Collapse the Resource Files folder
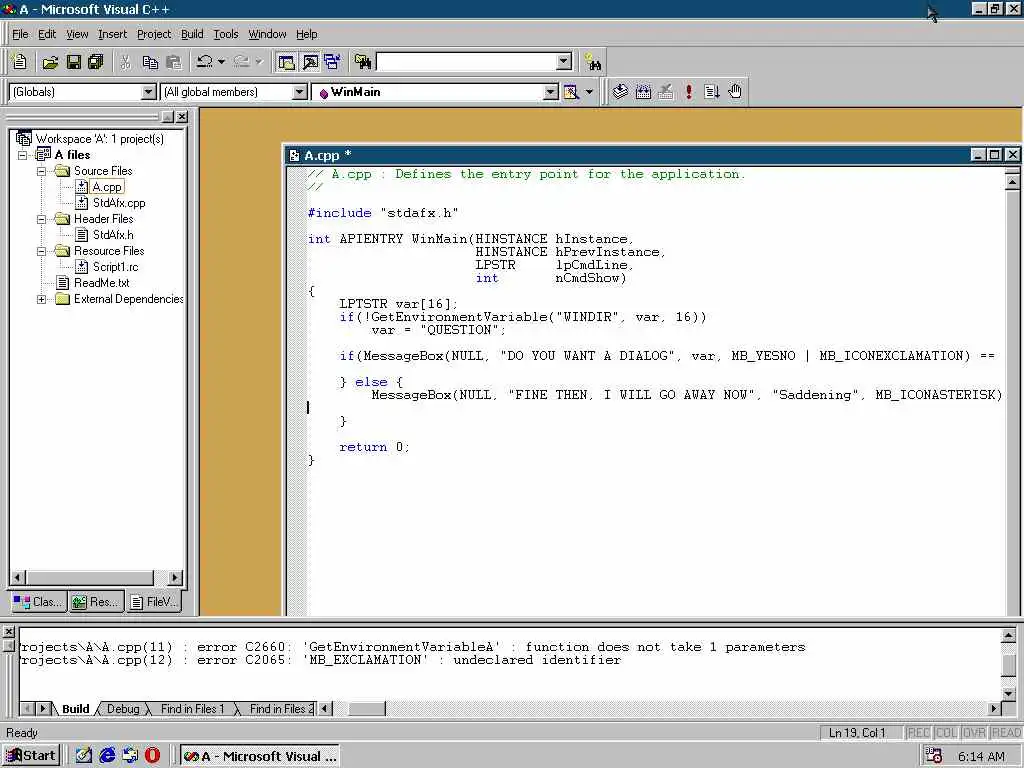1024x768 pixels. point(41,251)
